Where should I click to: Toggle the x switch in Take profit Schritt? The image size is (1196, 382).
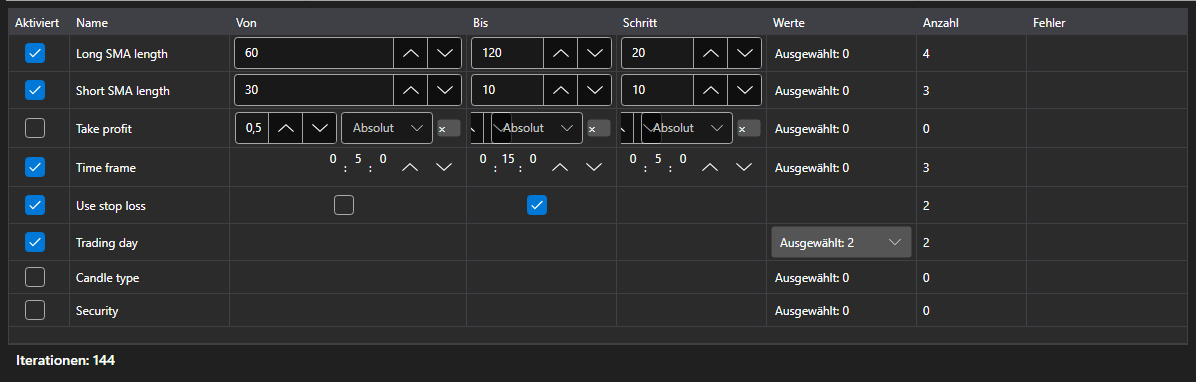coord(749,128)
